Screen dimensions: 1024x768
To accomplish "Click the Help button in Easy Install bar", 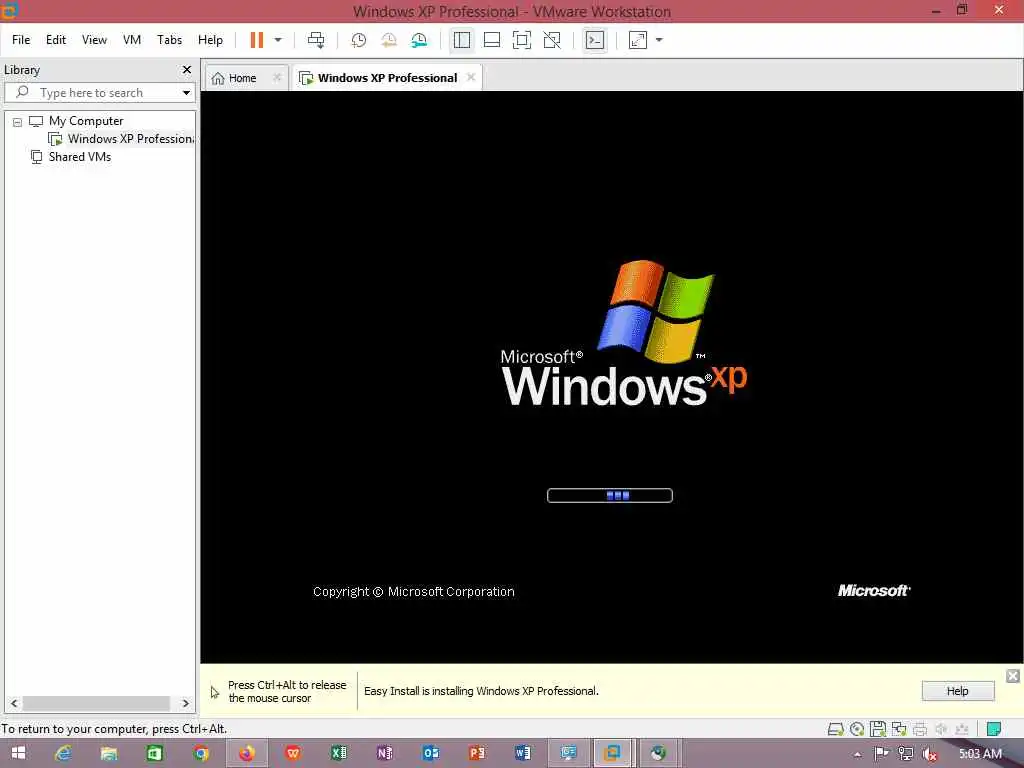I will coord(958,691).
